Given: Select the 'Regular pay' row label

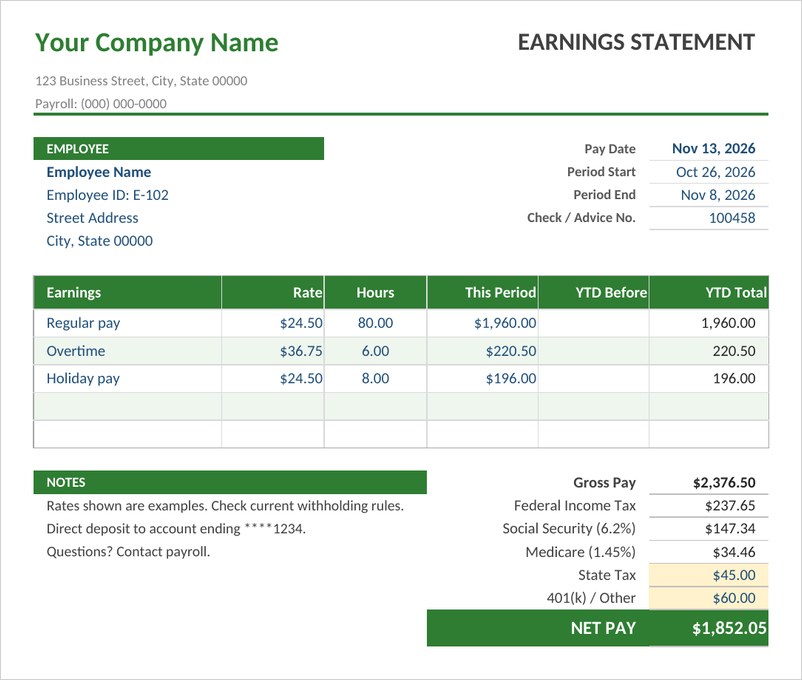Looking at the screenshot, I should click(83, 323).
